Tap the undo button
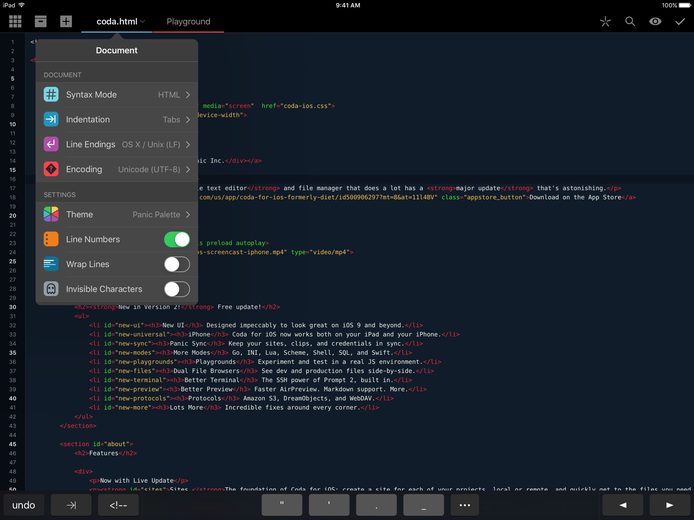The height and width of the screenshot is (520, 694). pyautogui.click(x=23, y=505)
